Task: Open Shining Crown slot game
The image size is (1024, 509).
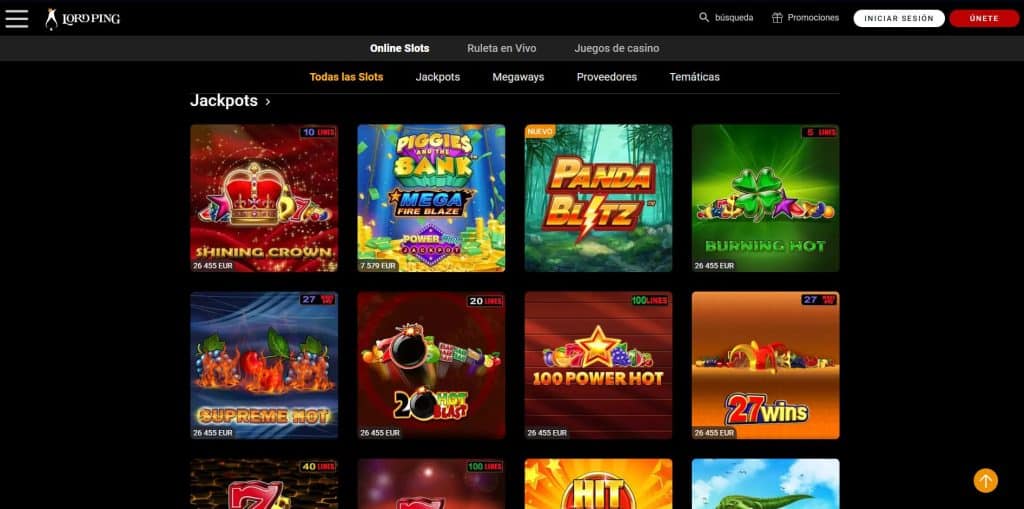Action: [x=264, y=198]
